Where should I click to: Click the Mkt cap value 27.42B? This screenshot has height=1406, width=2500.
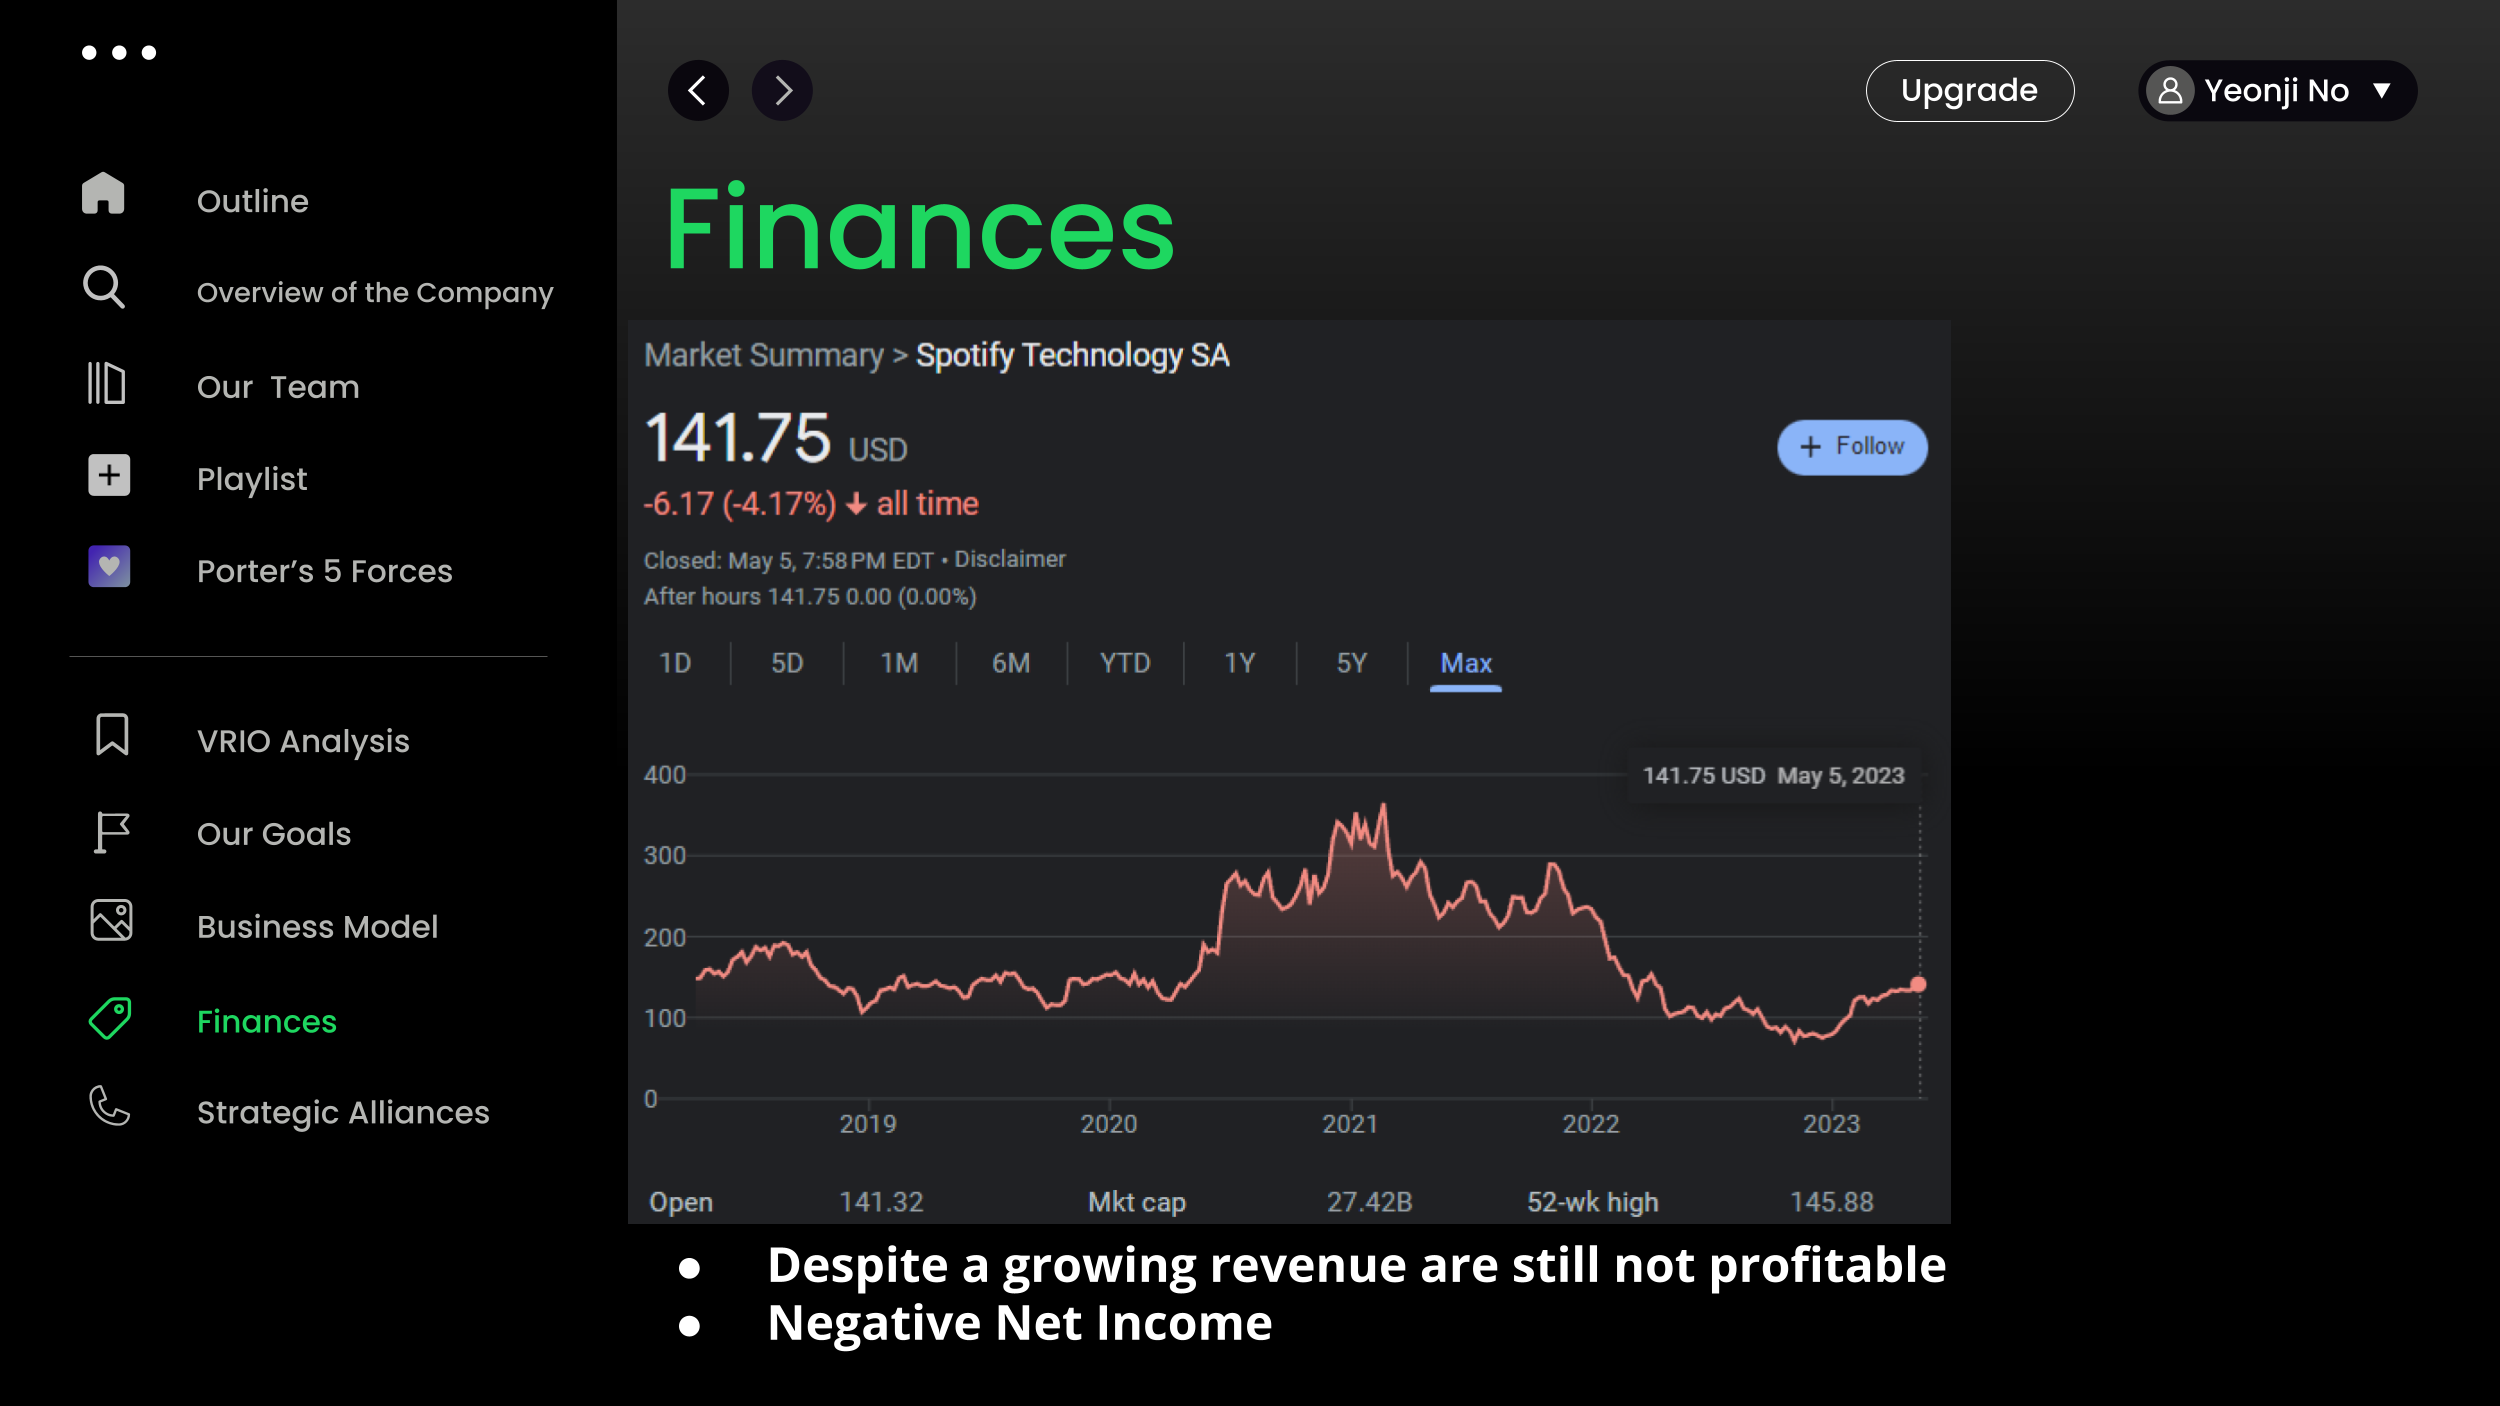pos(1369,1202)
